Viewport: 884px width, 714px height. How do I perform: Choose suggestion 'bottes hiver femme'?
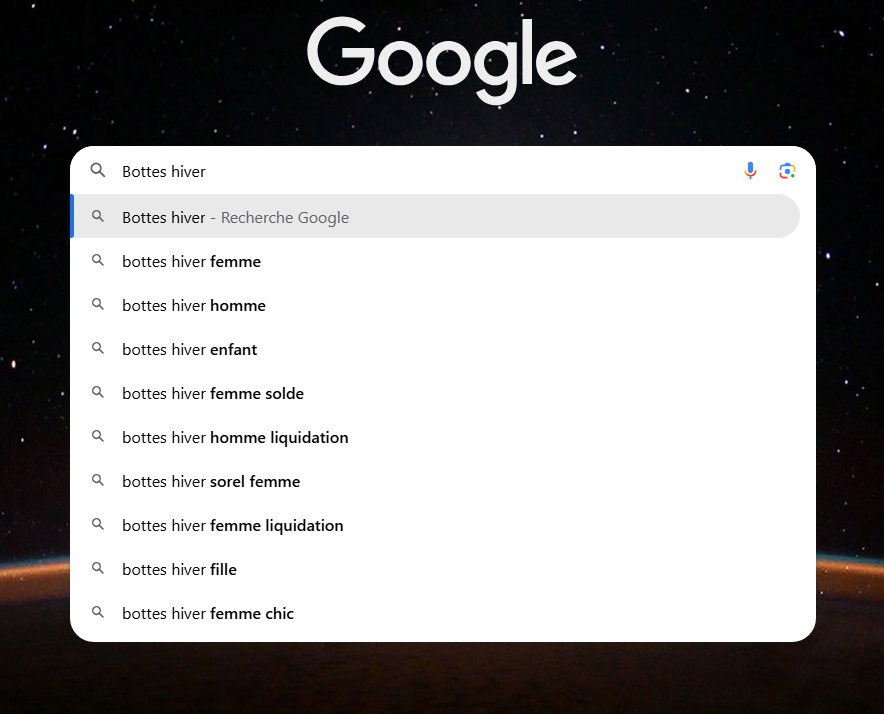pyautogui.click(x=435, y=261)
